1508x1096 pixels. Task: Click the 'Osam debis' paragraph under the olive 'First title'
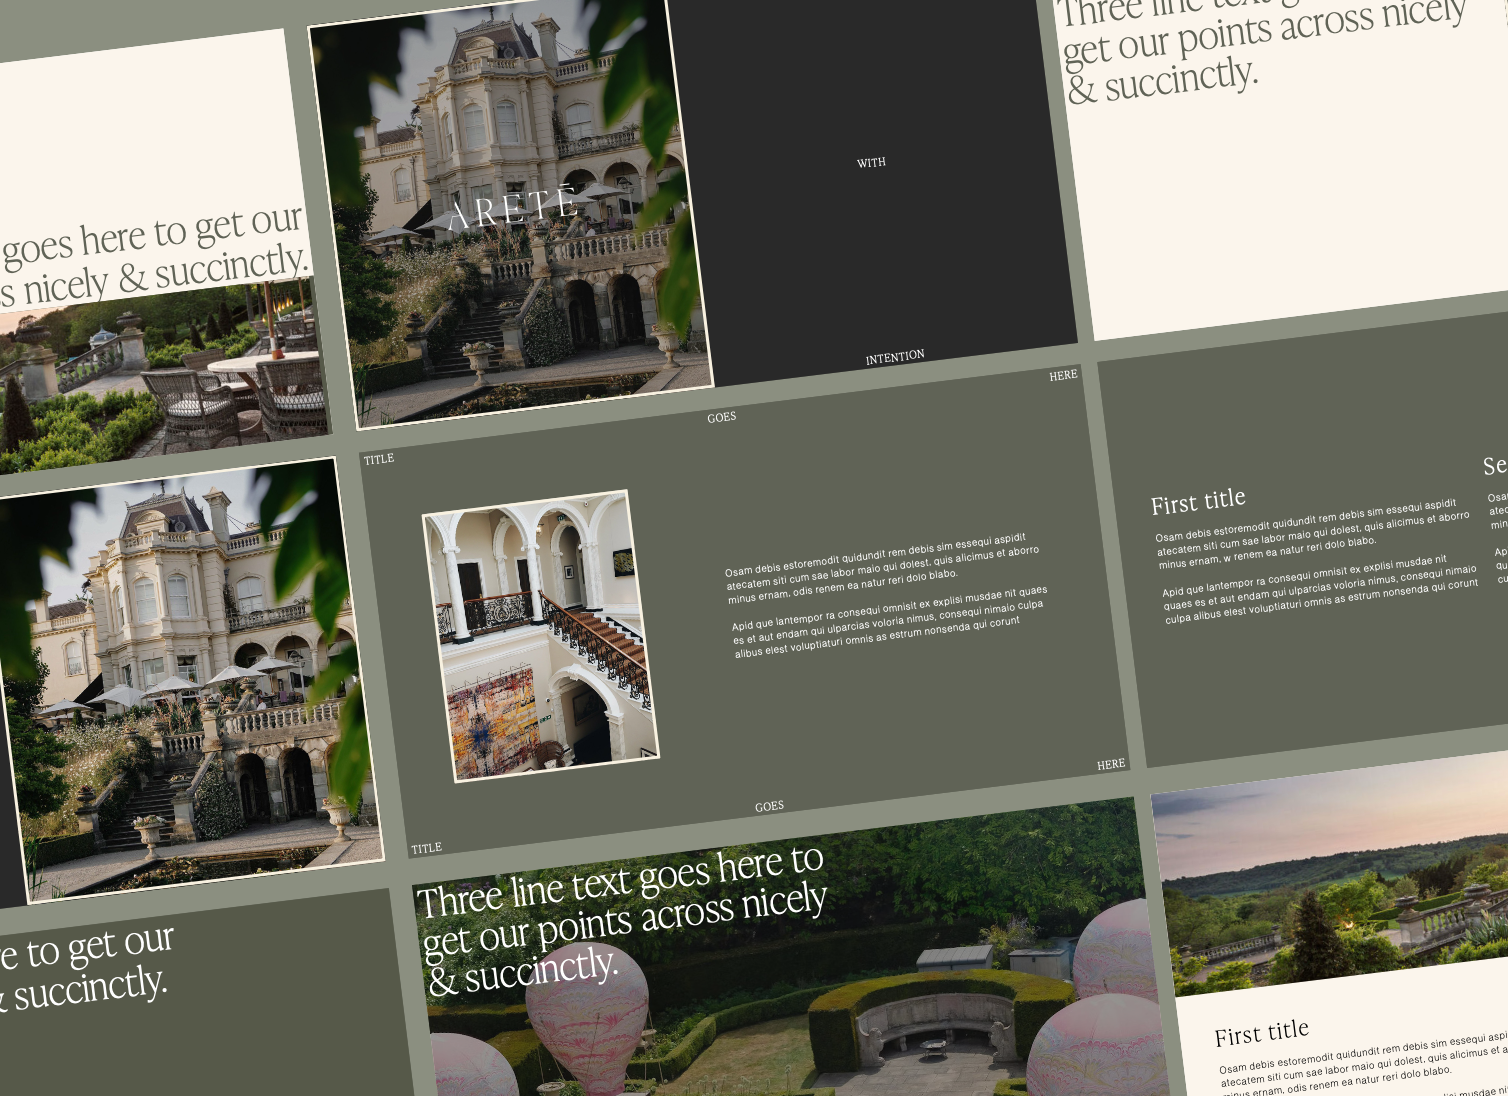pos(1313,534)
